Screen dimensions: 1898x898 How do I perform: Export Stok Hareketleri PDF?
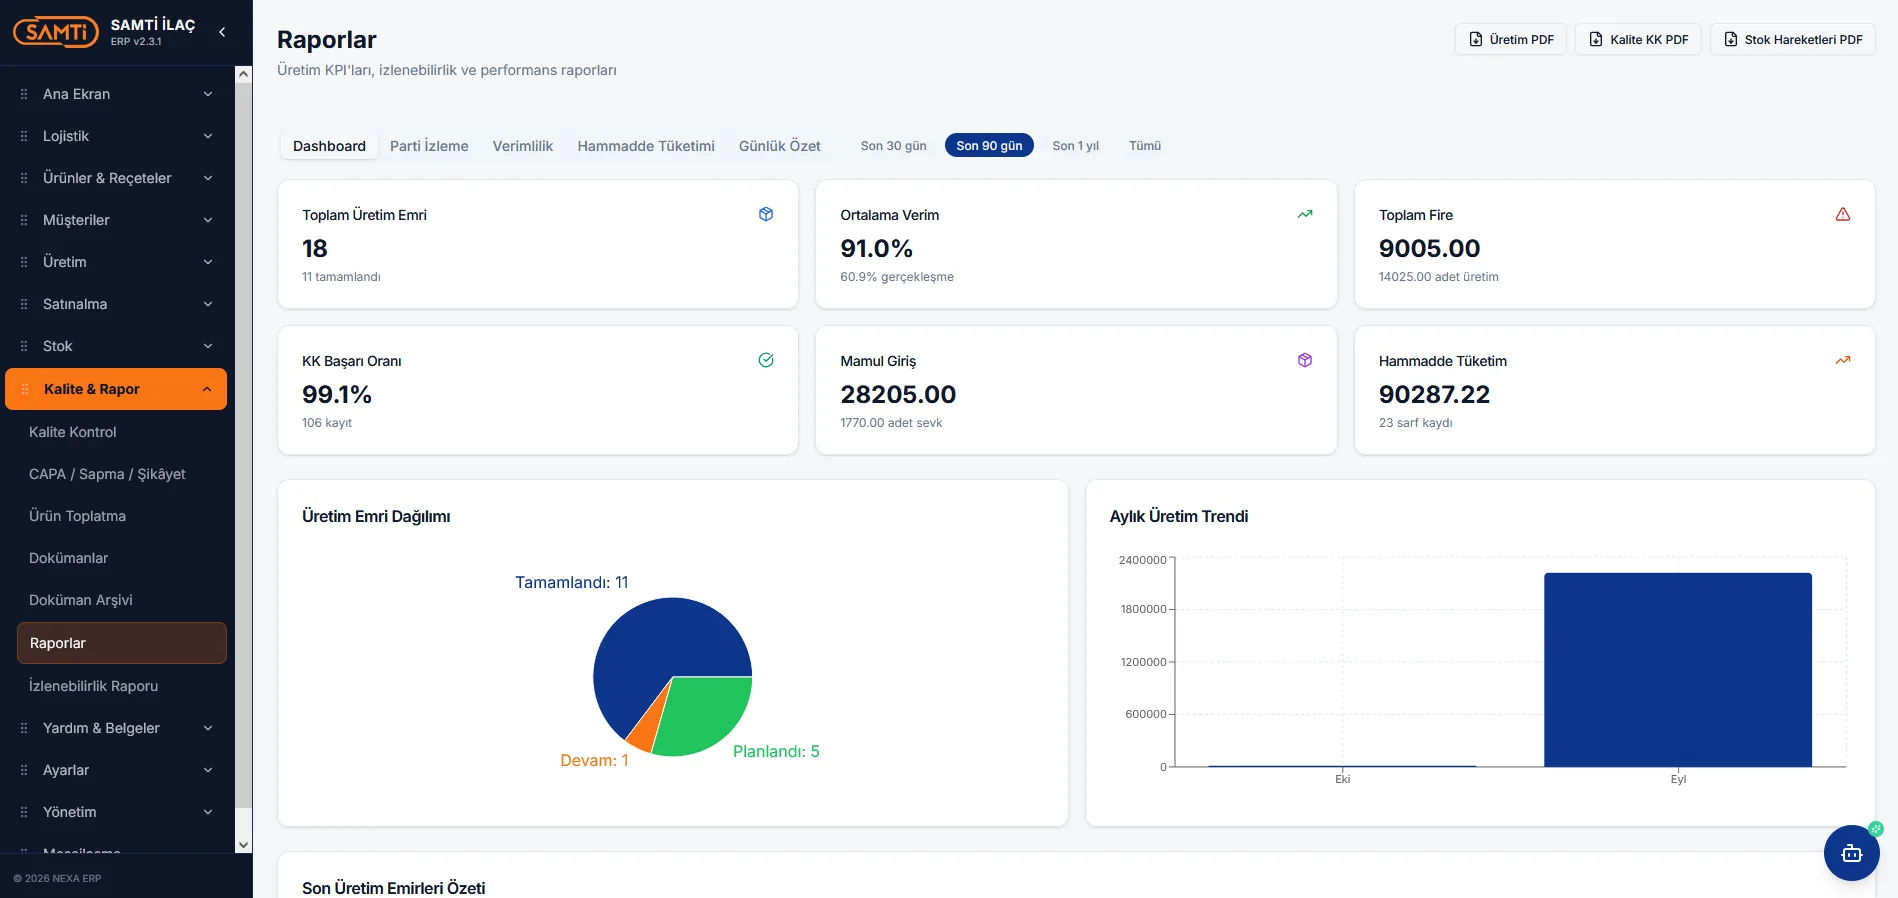[x=1793, y=39]
